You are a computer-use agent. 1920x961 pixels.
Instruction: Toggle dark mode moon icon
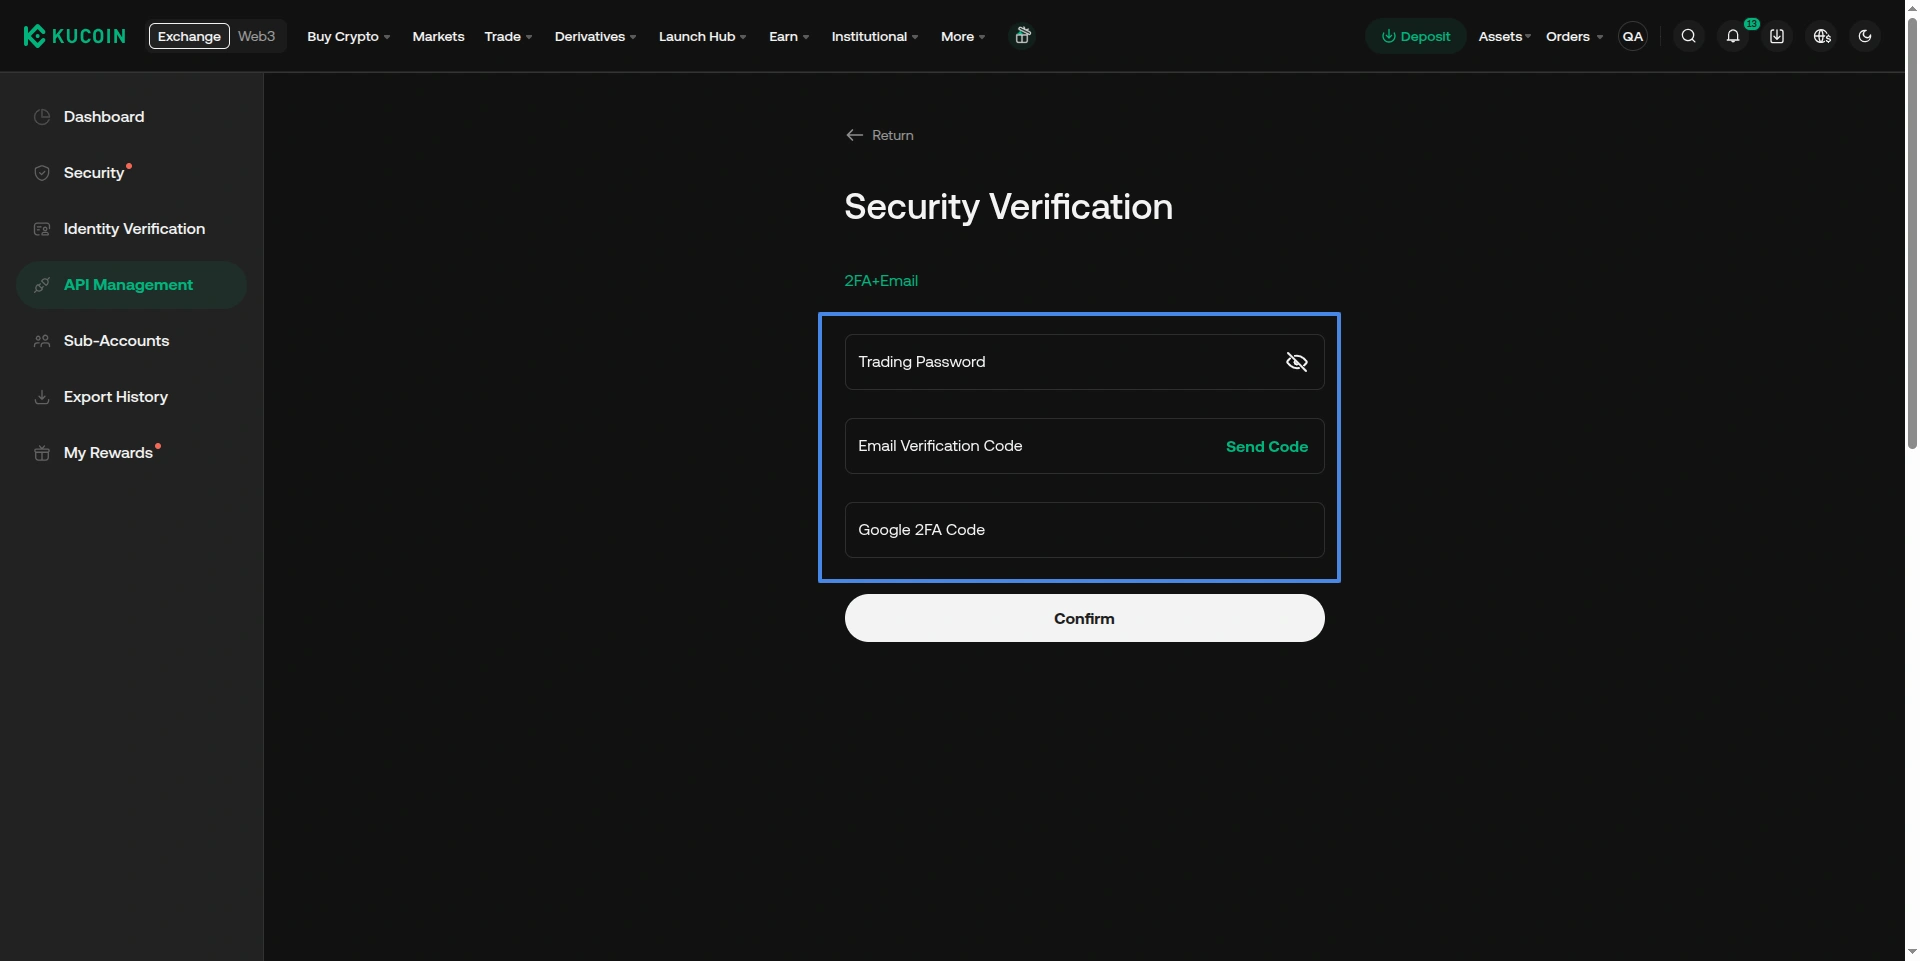(1865, 36)
